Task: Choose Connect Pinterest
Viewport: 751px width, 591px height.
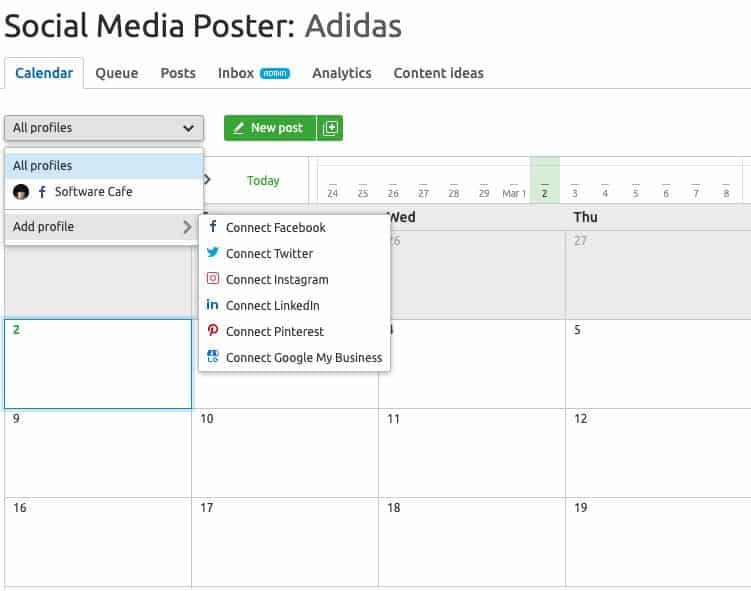Action: point(294,331)
